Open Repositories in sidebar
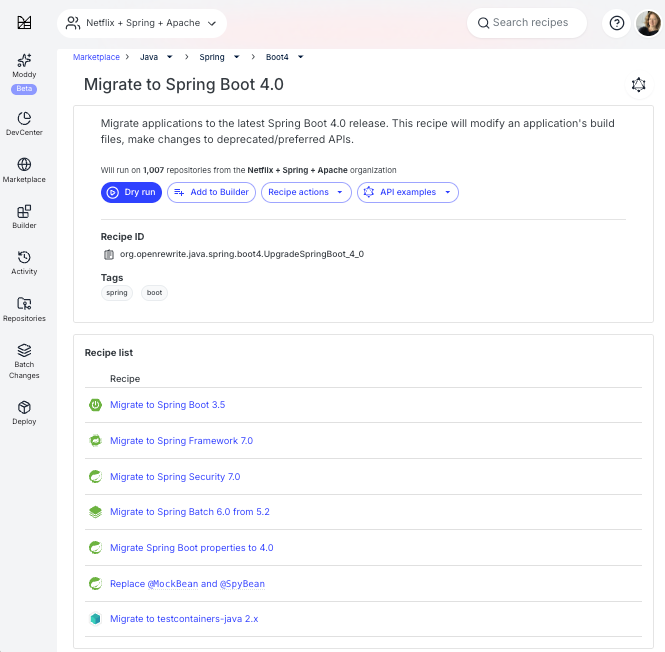 point(24,309)
